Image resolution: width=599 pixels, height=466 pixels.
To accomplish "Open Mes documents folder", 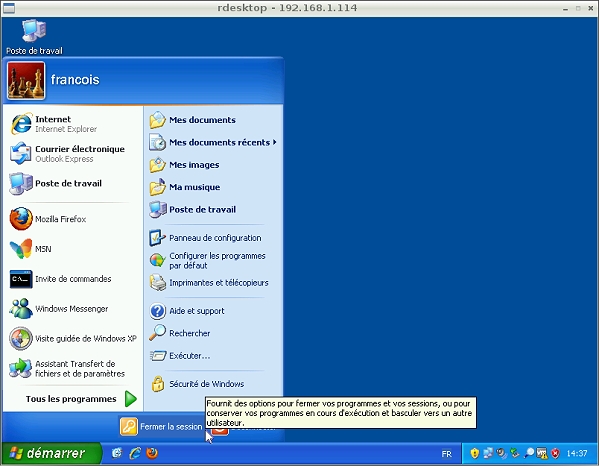I will (x=213, y=120).
